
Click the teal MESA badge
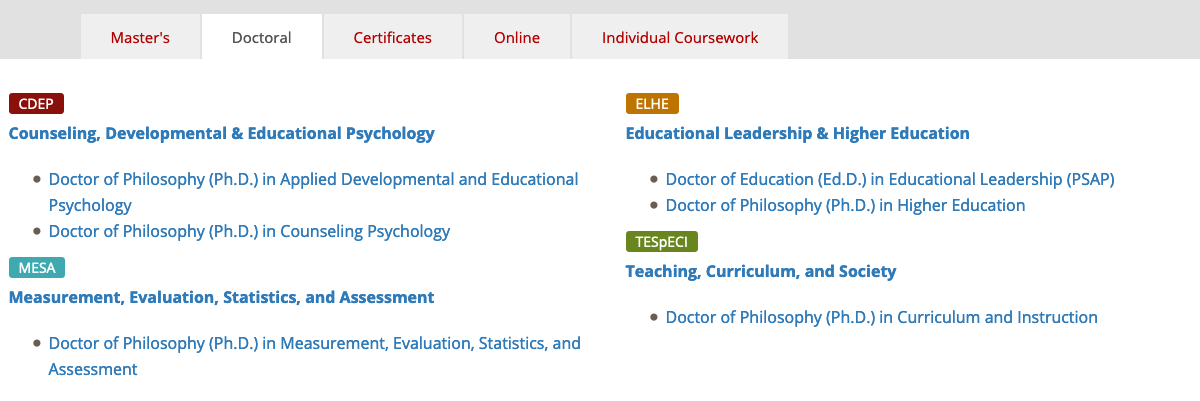(37, 267)
